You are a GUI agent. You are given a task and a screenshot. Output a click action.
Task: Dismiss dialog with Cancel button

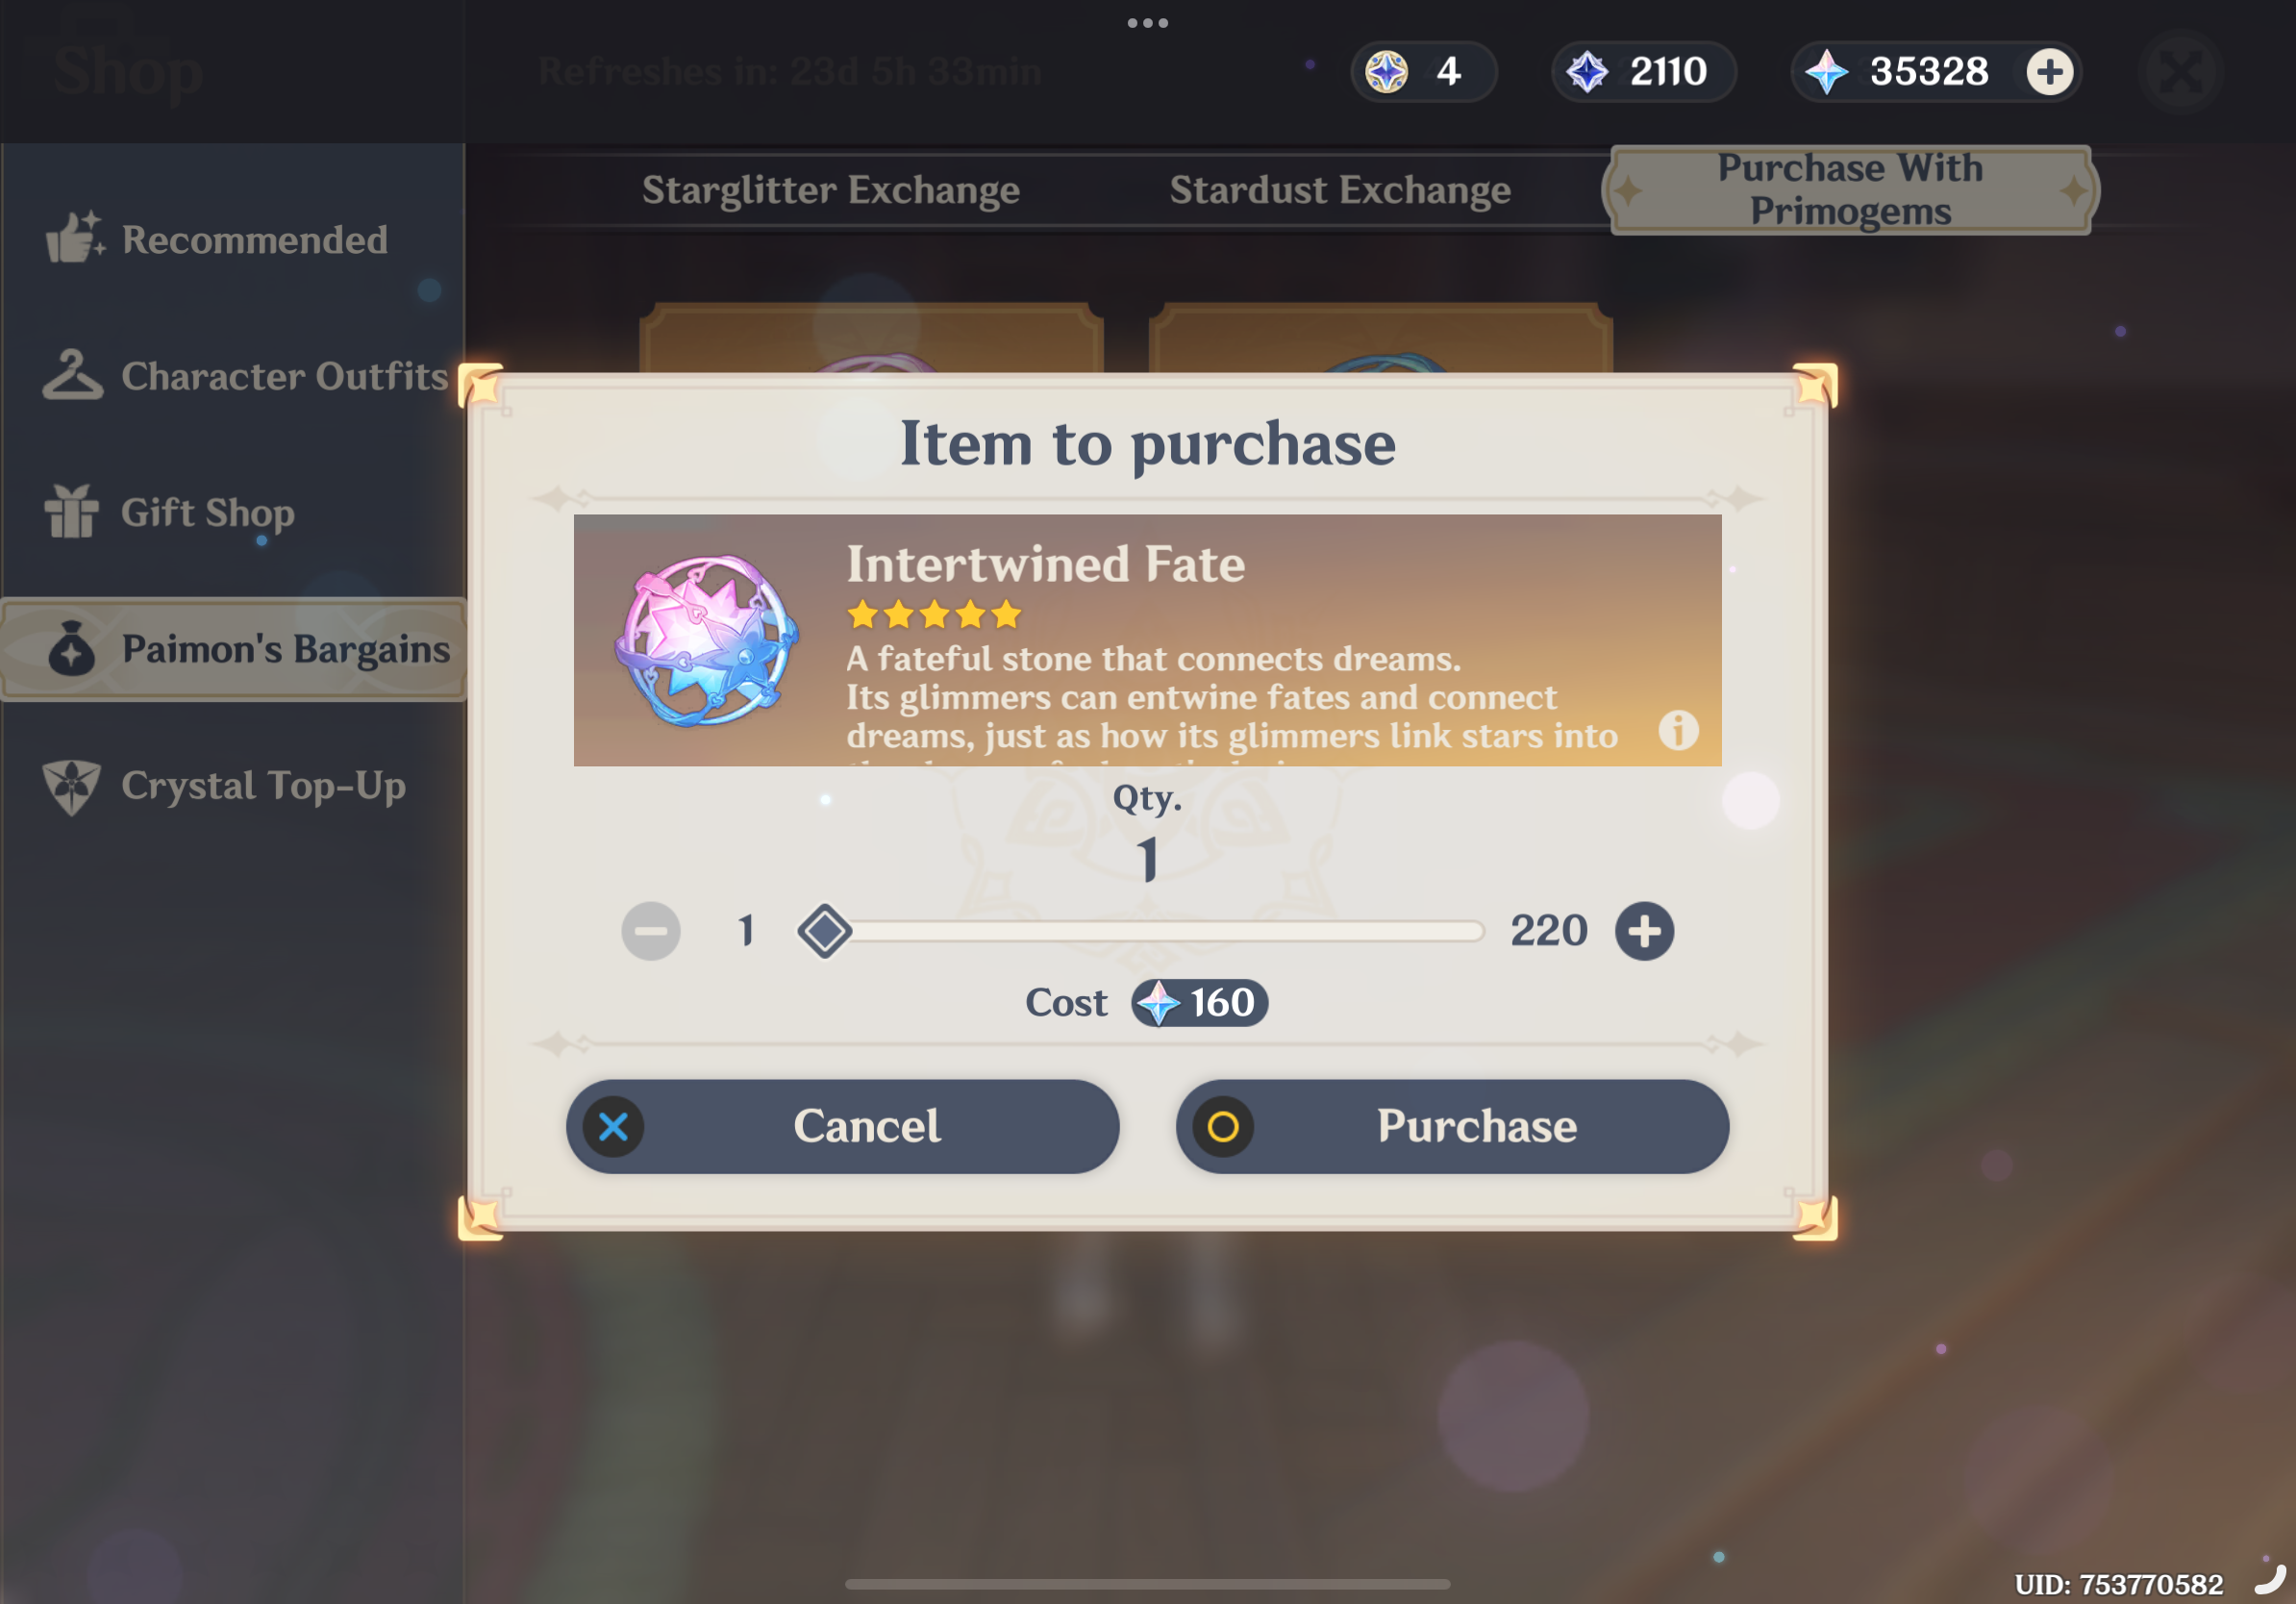click(x=842, y=1126)
